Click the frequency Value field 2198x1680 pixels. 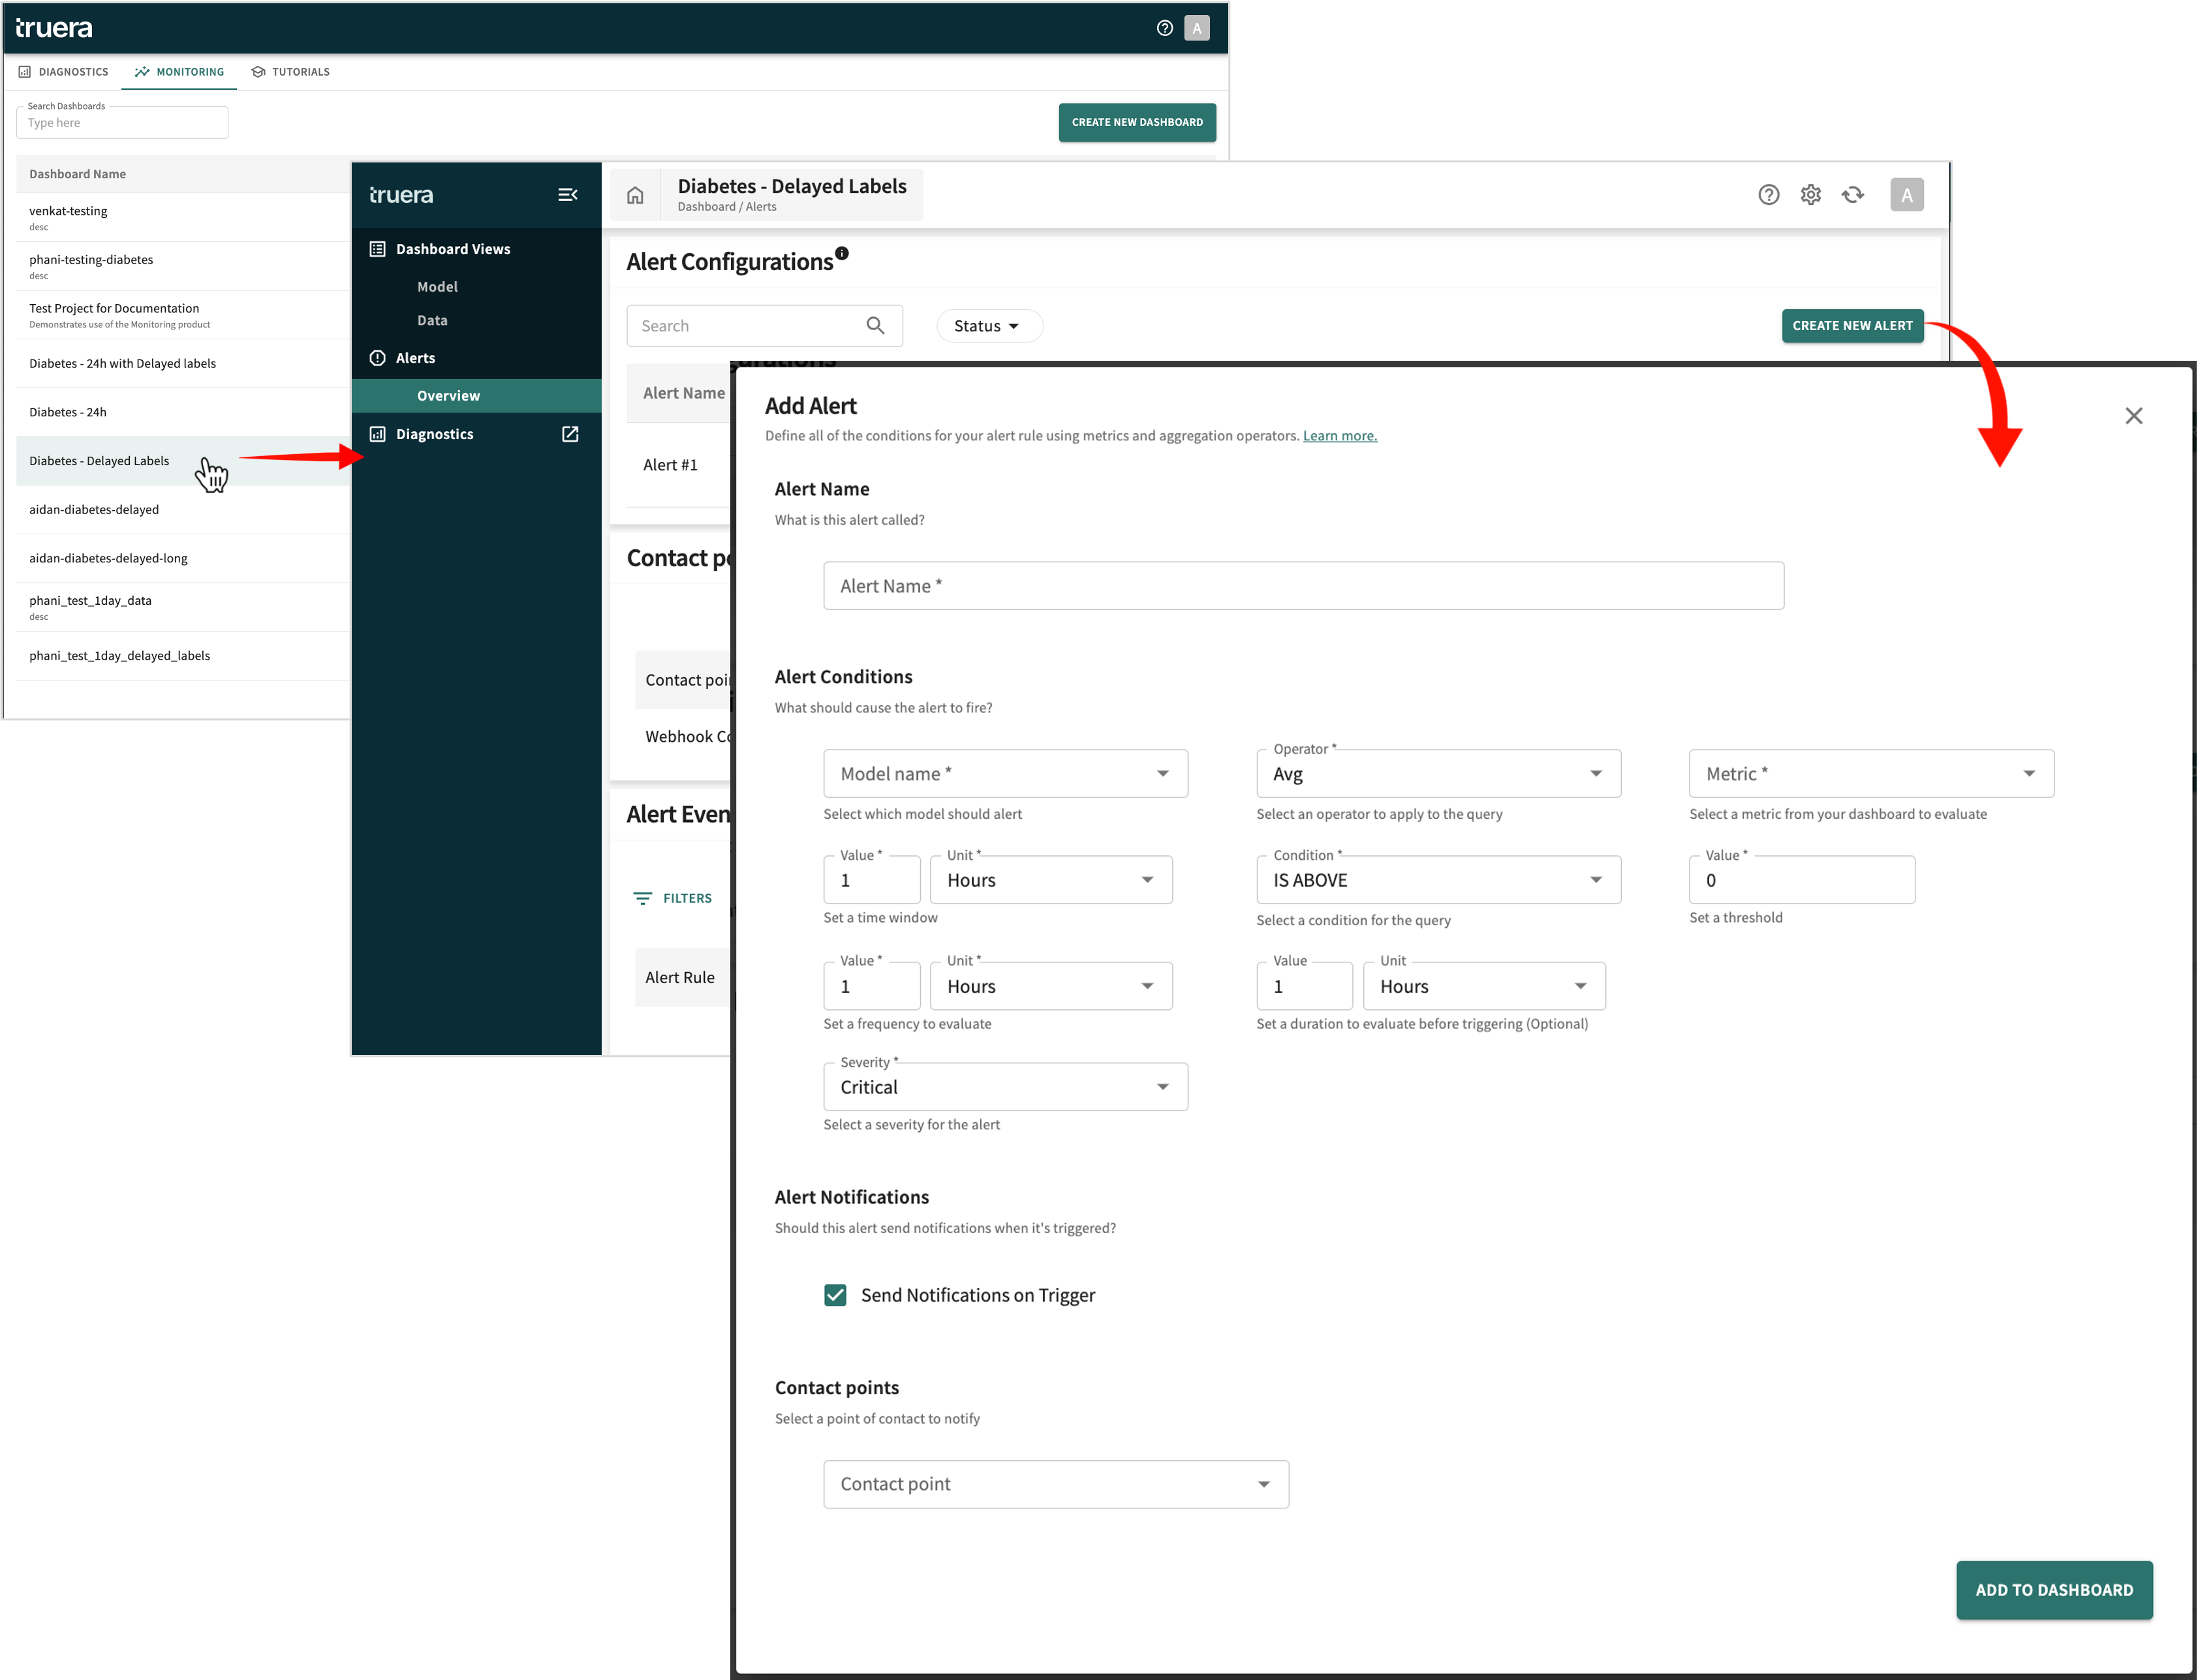tap(871, 986)
